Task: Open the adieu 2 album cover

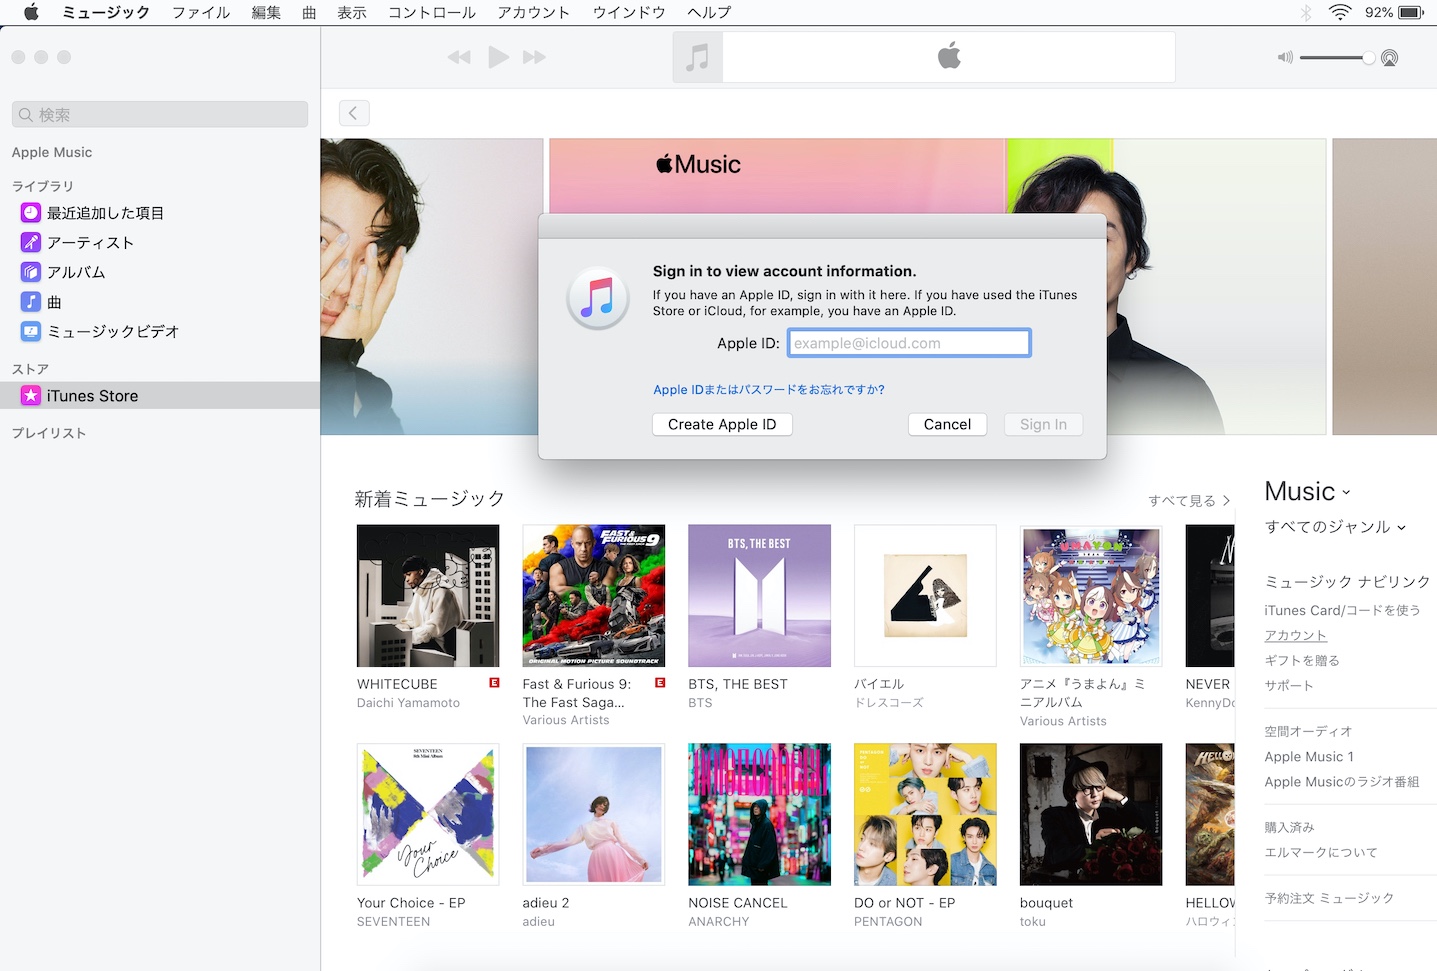Action: 594,814
